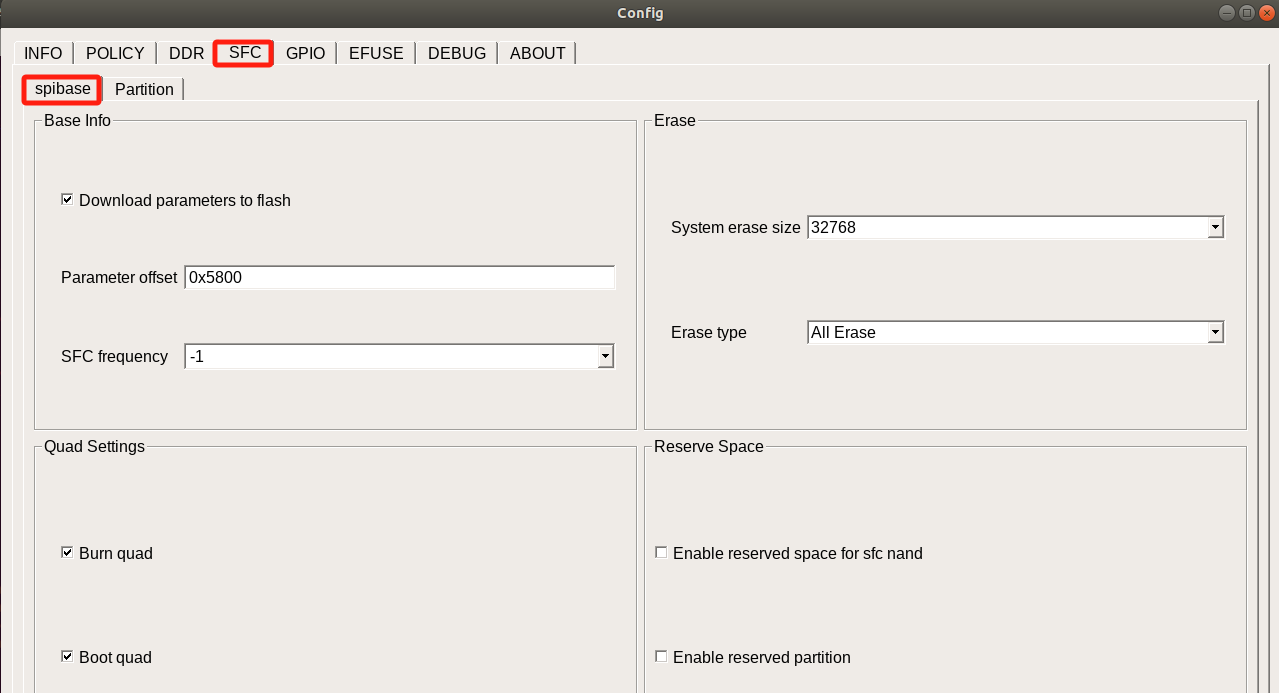The width and height of the screenshot is (1279, 693).
Task: Open the EFUSE tab
Action: tap(376, 53)
